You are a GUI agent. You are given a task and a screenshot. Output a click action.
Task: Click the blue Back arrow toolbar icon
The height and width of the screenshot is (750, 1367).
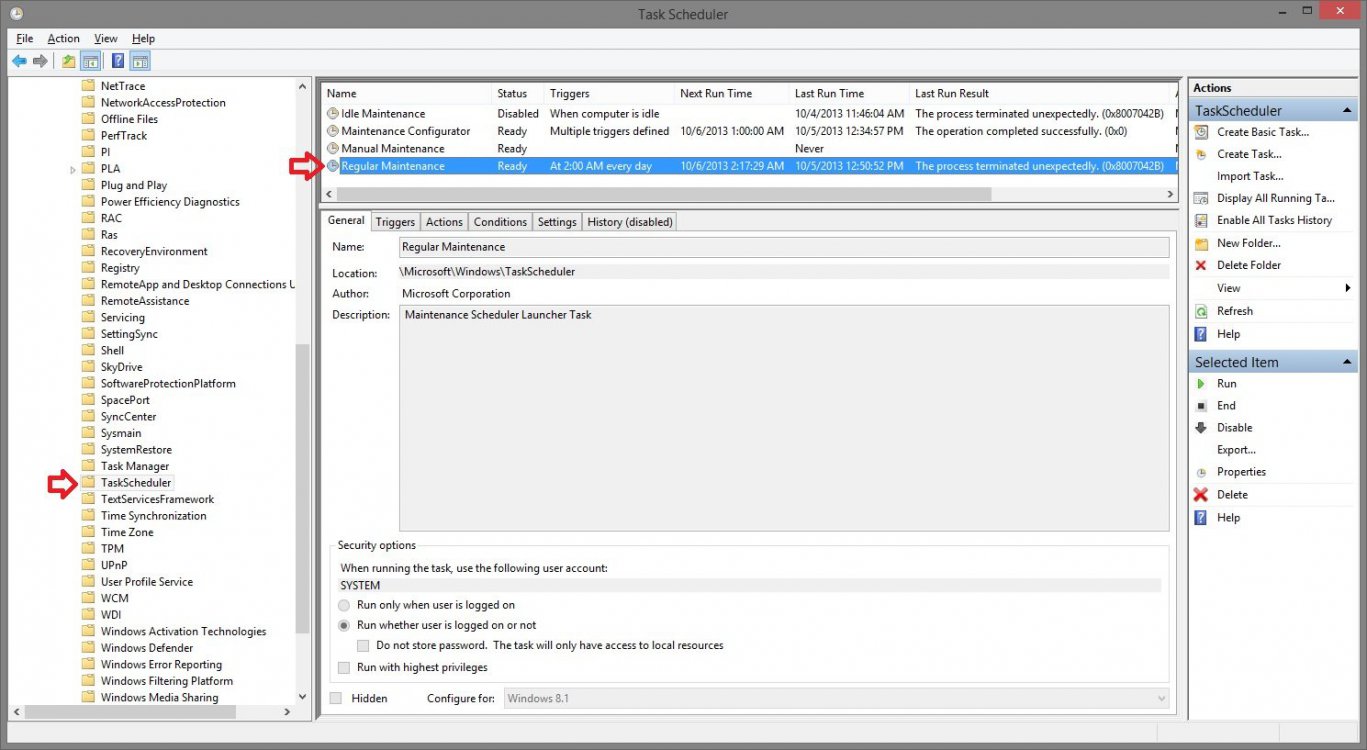19,61
